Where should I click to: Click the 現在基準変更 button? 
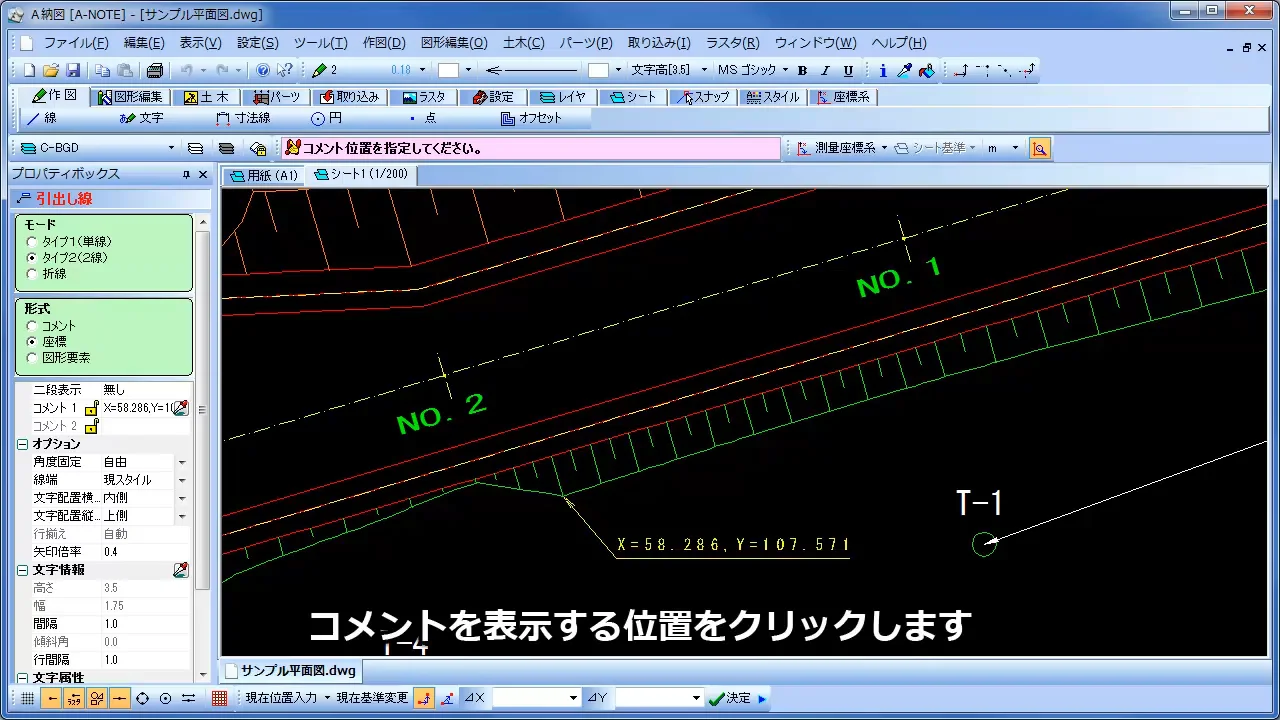[x=372, y=698]
